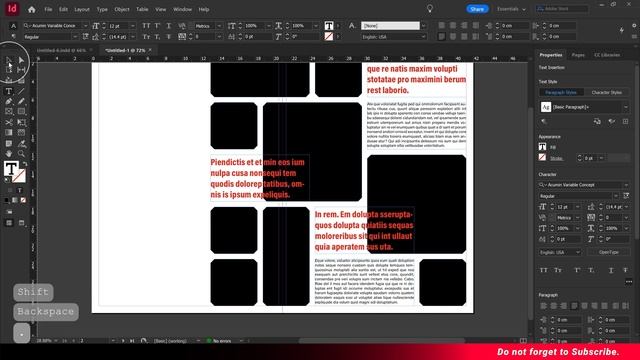
Task: Open the character style [None] dropdown
Action: point(423,26)
